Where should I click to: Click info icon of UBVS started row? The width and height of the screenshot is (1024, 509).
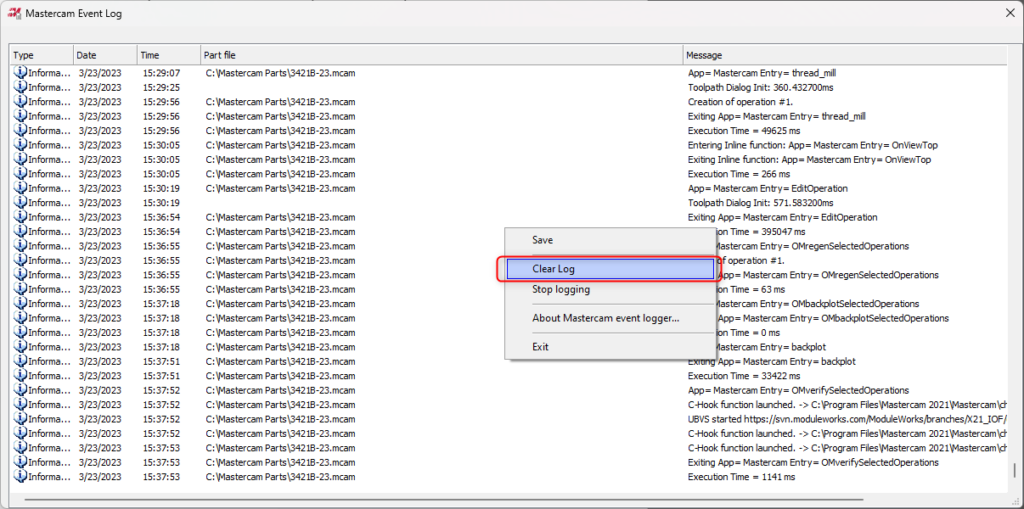[20, 418]
